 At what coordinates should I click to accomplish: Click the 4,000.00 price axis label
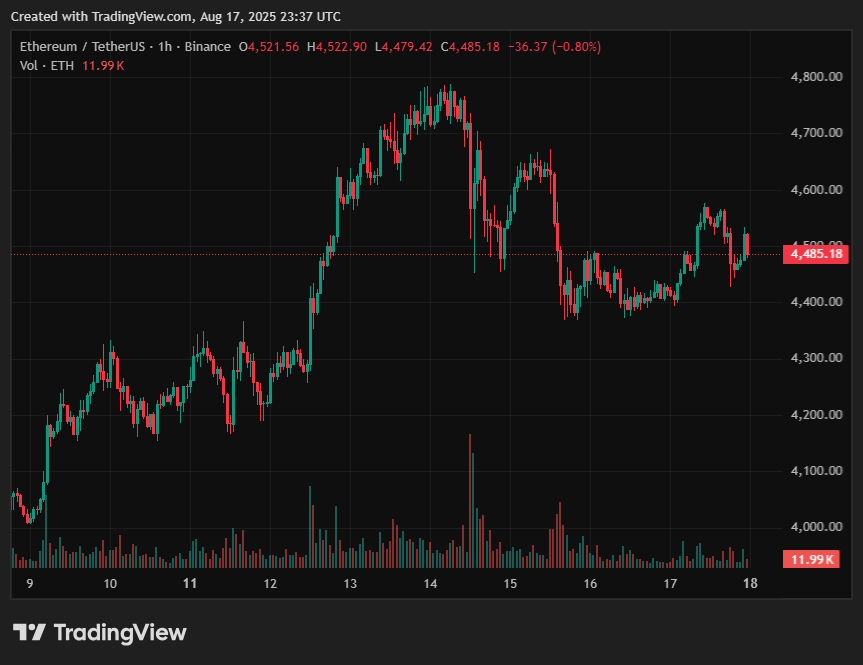click(816, 527)
